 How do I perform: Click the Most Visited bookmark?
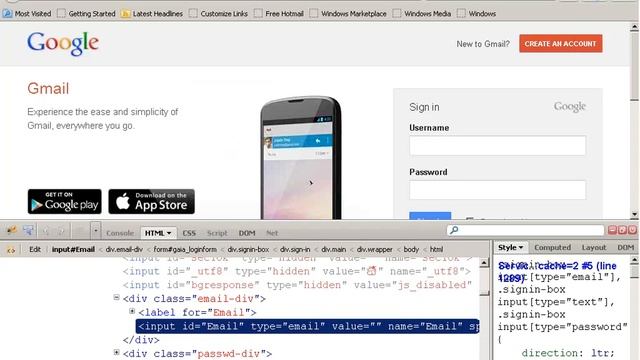[x=27, y=13]
